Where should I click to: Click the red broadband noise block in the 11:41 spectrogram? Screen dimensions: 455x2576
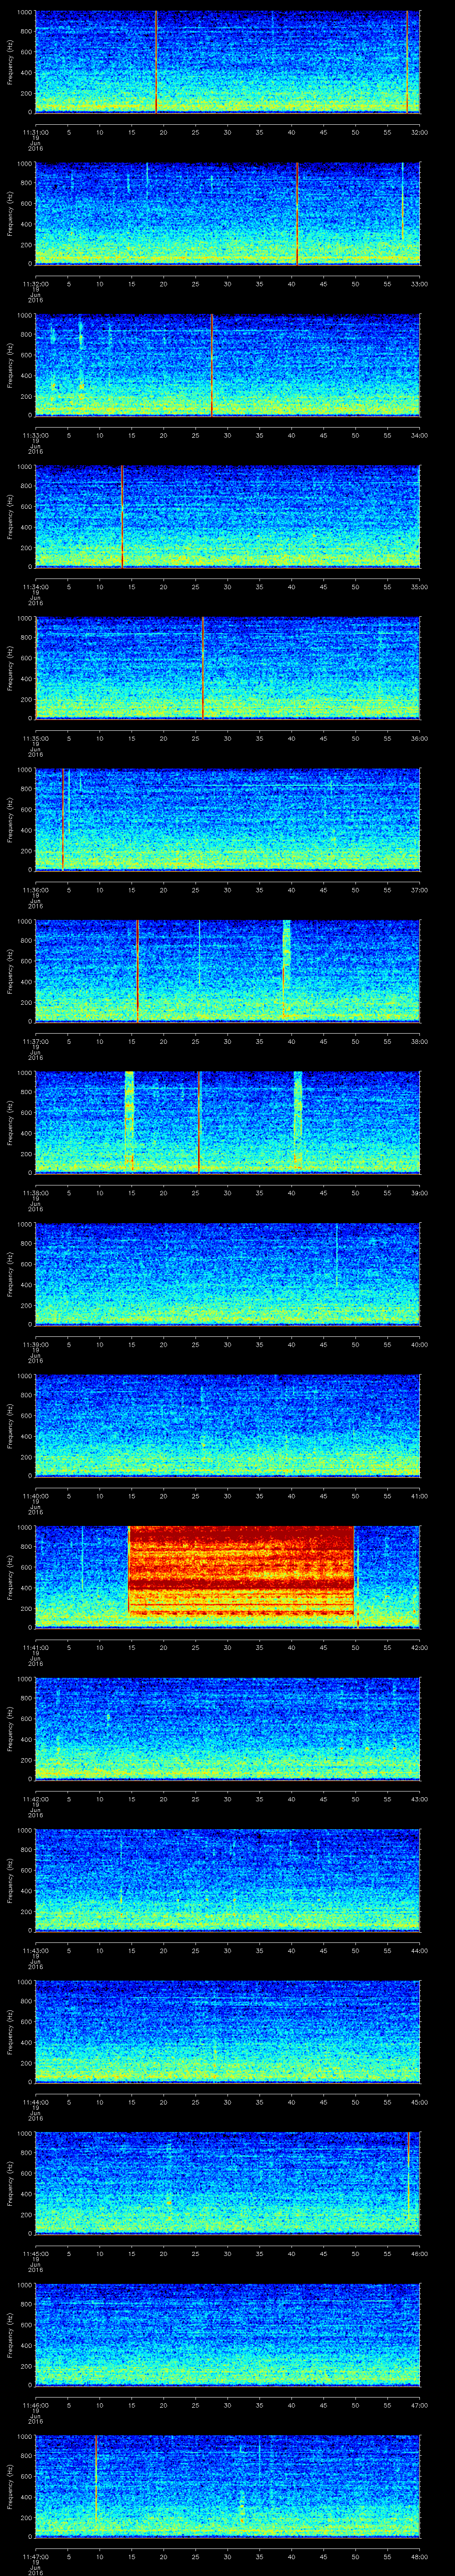[241, 1571]
